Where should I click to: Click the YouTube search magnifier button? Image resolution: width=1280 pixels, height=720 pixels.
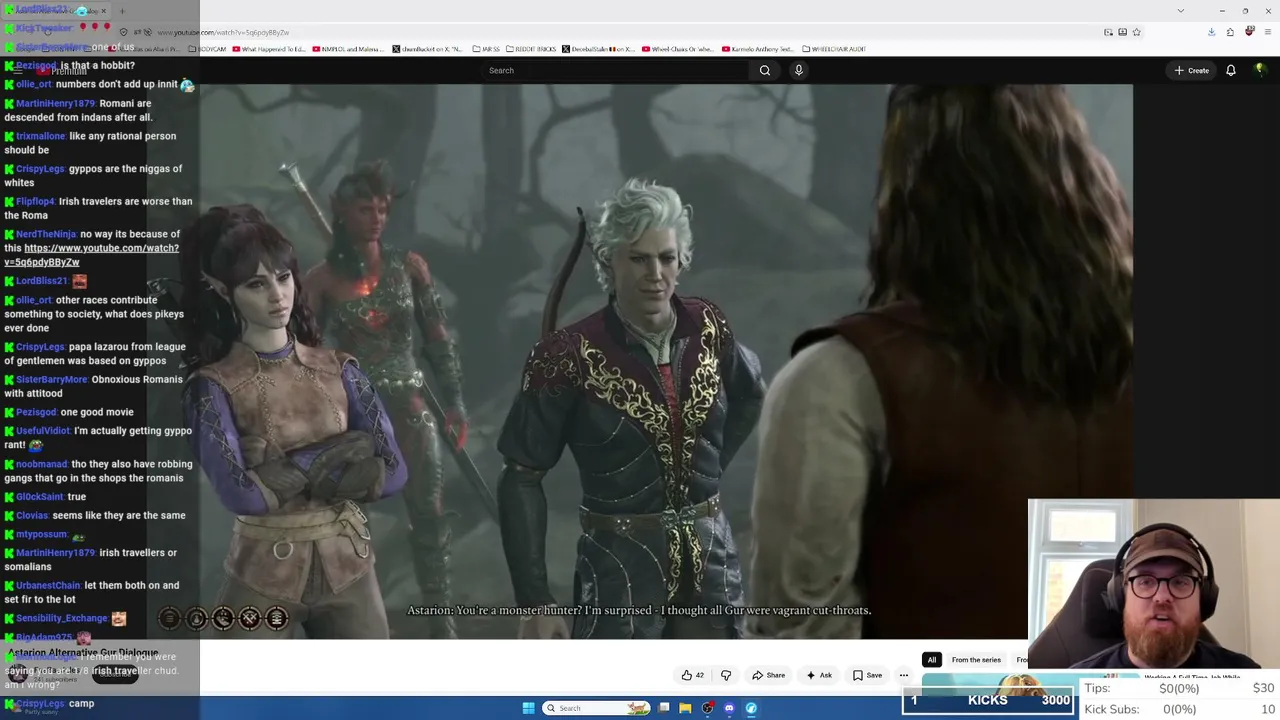click(765, 70)
